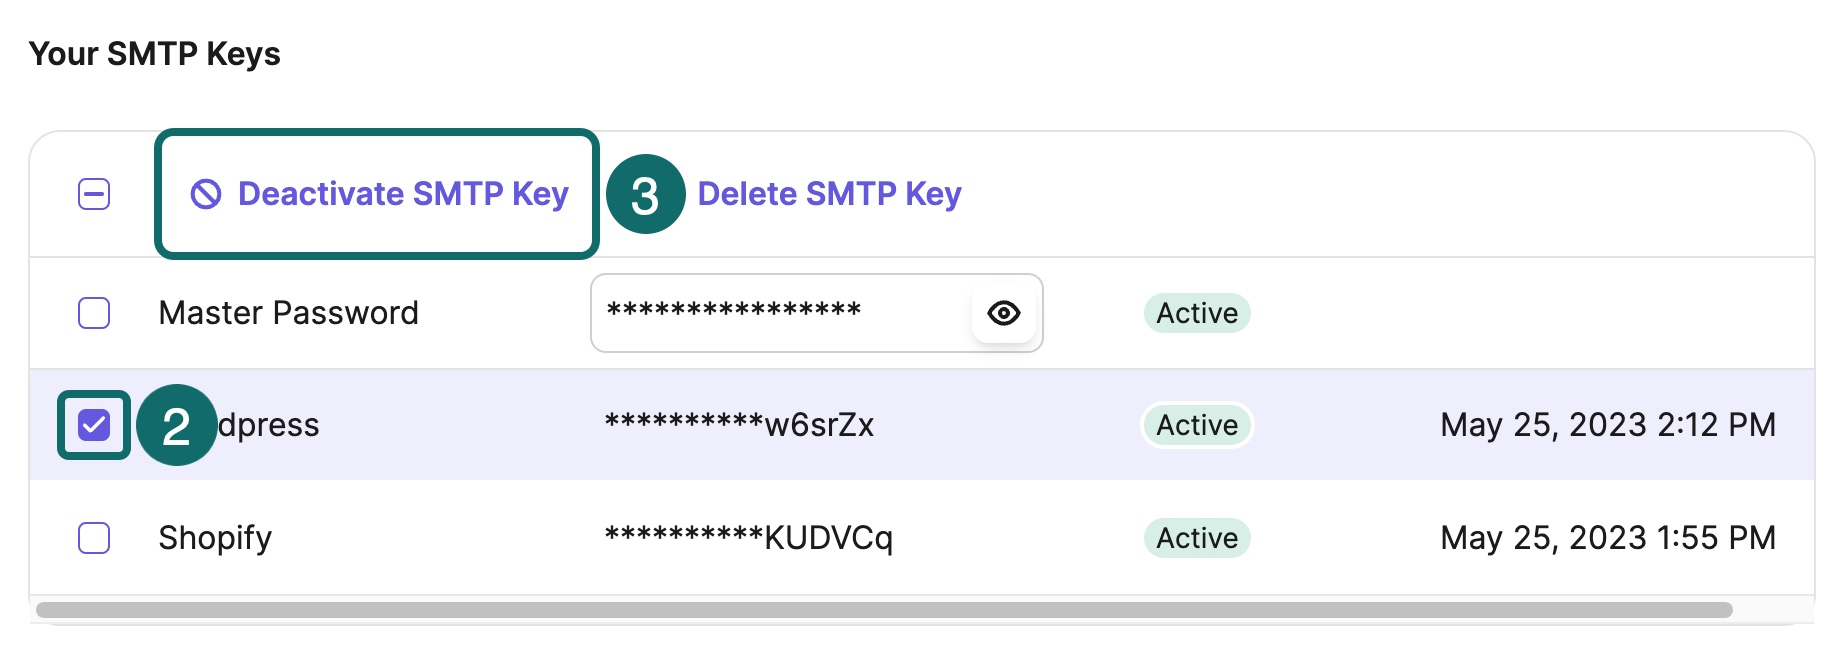This screenshot has width=1844, height=646.
Task: Click step 2 numbered badge
Action: [x=176, y=425]
